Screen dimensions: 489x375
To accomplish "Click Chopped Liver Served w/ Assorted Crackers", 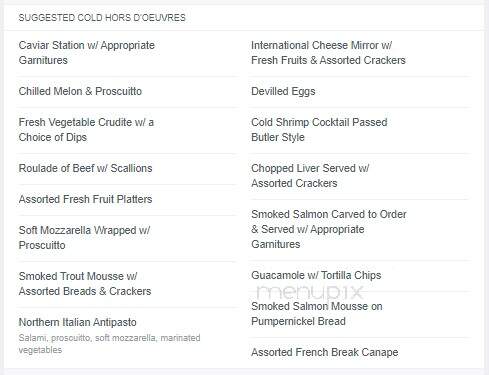I will click(310, 176).
